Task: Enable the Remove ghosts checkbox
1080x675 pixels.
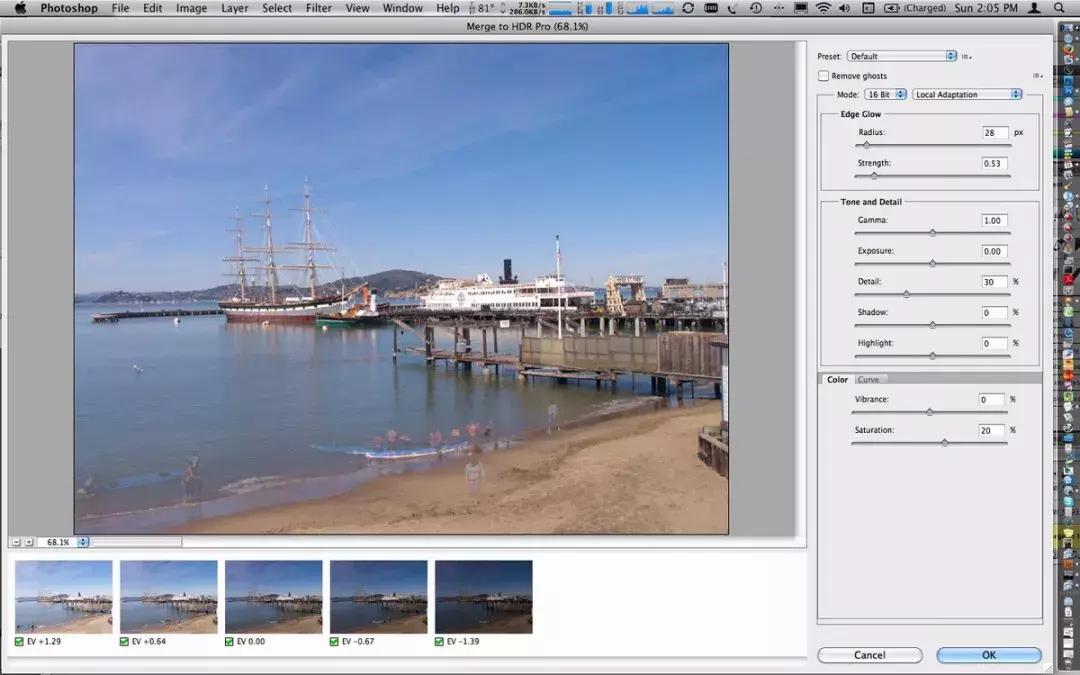Action: tap(823, 76)
